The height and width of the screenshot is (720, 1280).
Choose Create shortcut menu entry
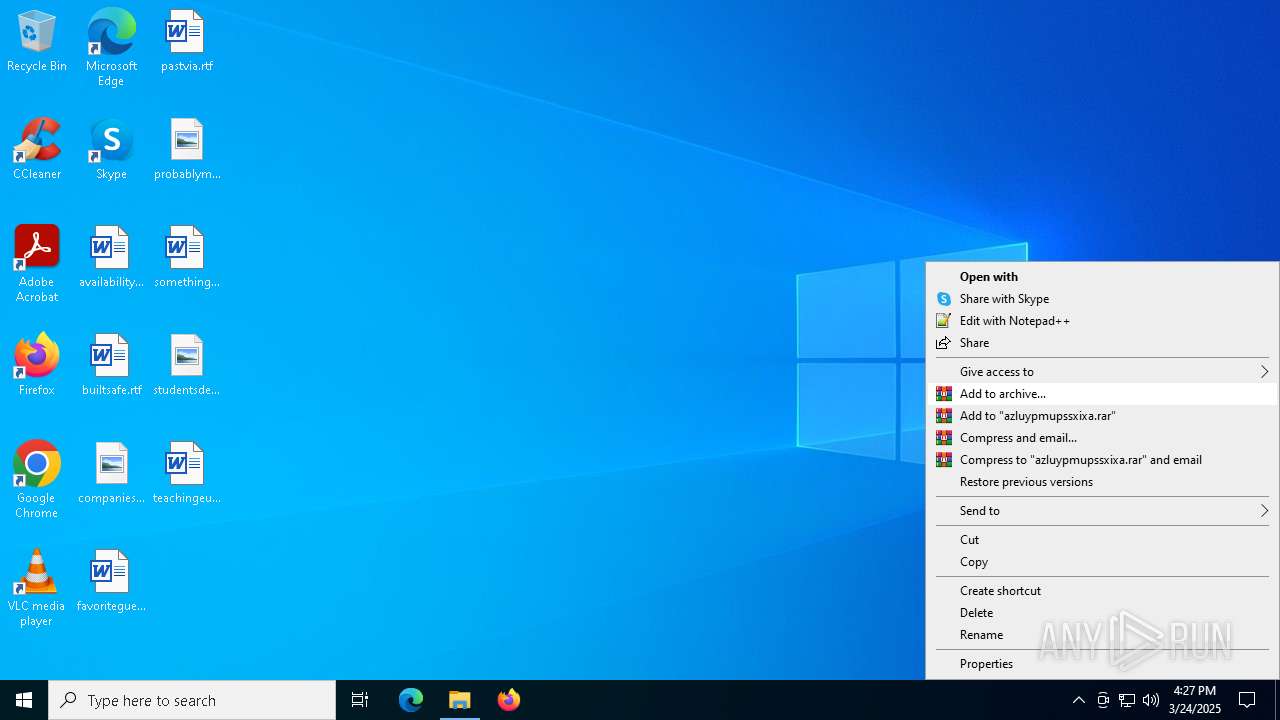pyautogui.click(x=1102, y=591)
